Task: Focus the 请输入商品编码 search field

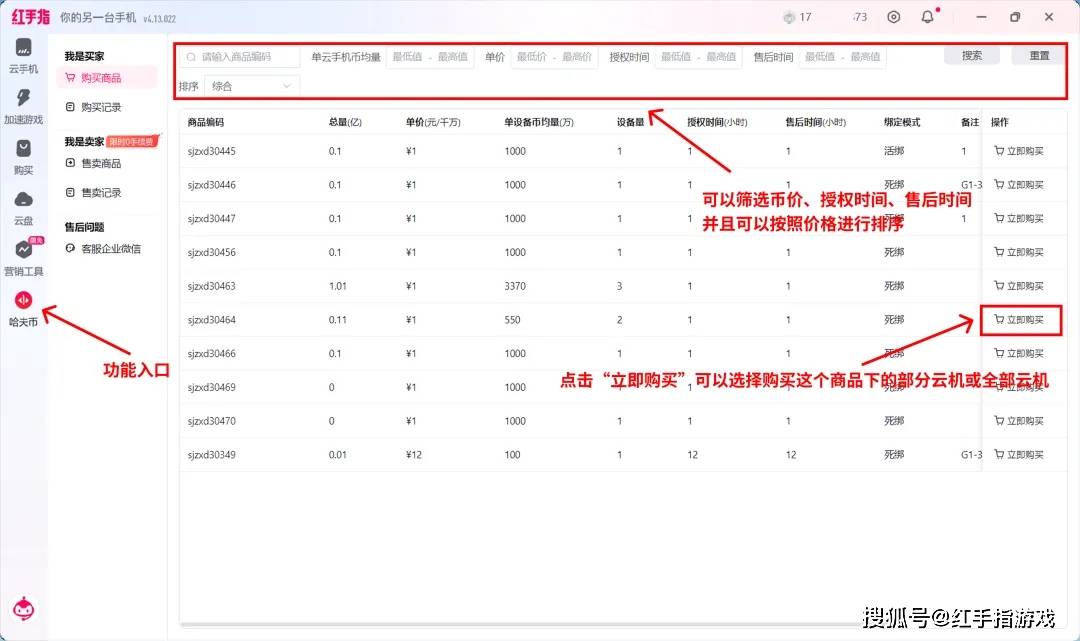Action: (x=240, y=56)
